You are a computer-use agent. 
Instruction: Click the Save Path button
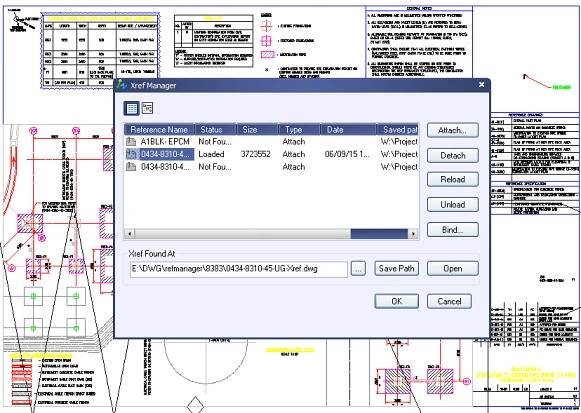click(x=396, y=269)
